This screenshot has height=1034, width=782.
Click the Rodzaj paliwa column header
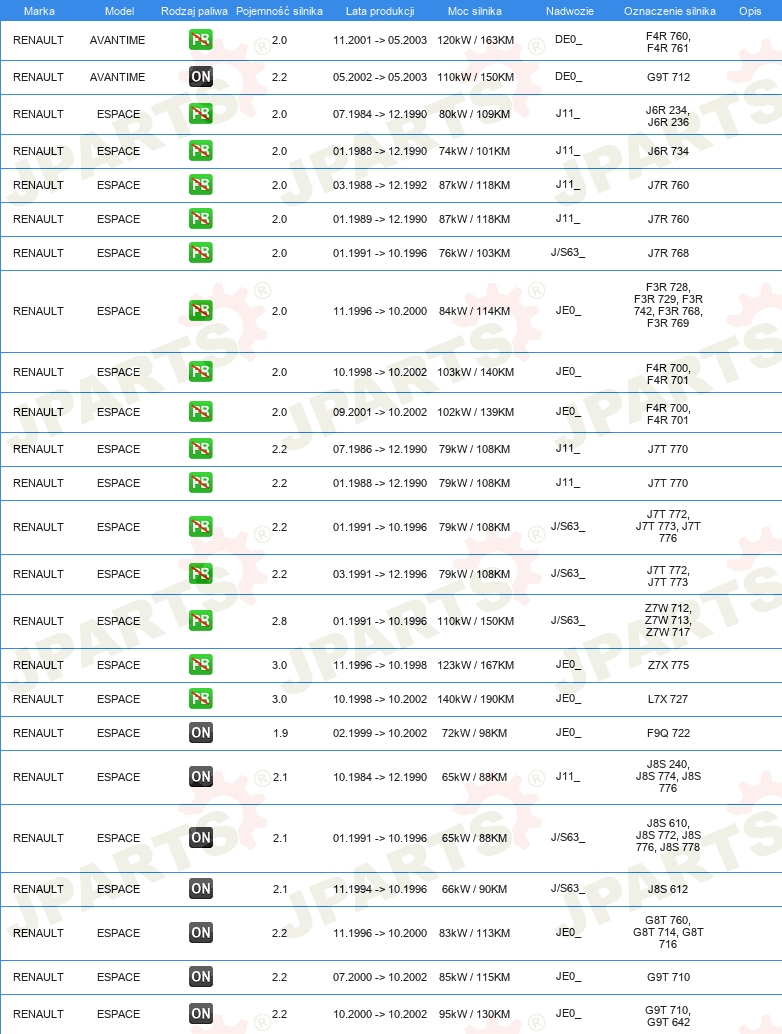tap(195, 11)
